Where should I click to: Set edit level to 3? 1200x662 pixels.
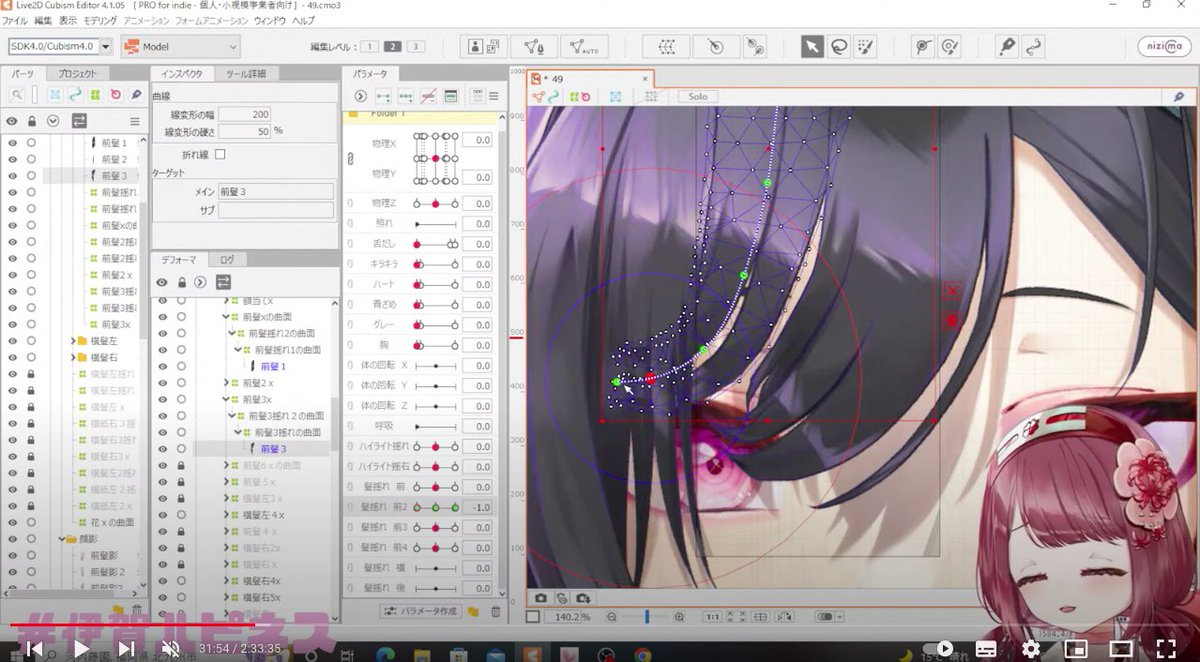tap(416, 46)
